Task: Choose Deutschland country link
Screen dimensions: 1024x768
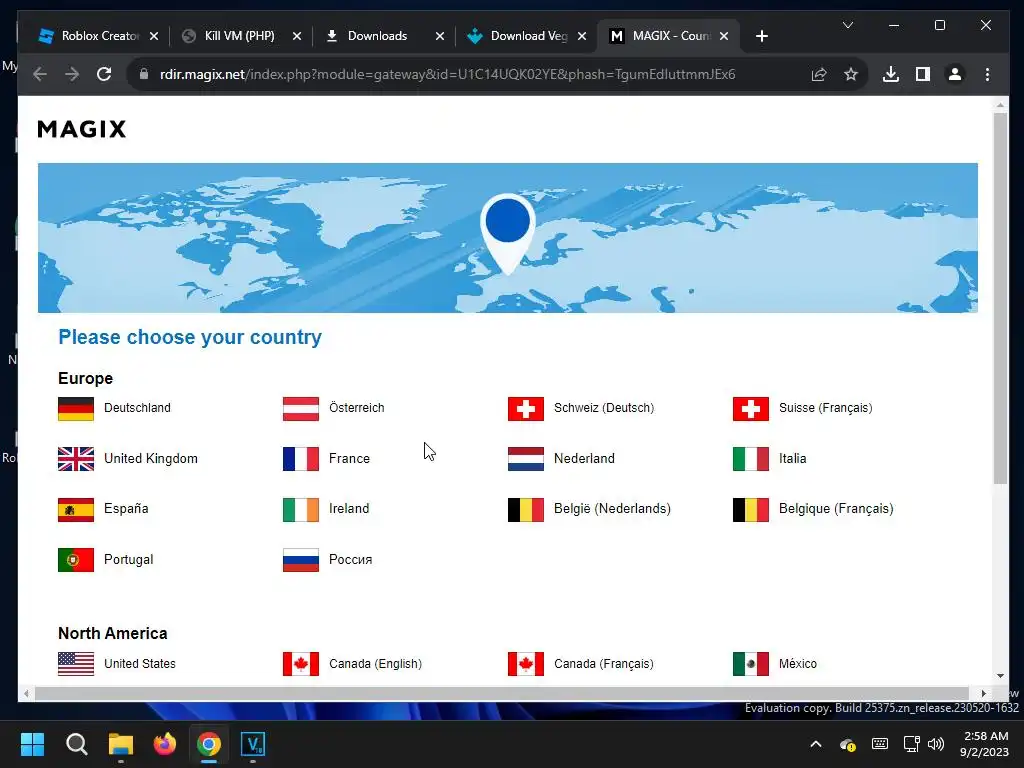Action: pos(137,408)
